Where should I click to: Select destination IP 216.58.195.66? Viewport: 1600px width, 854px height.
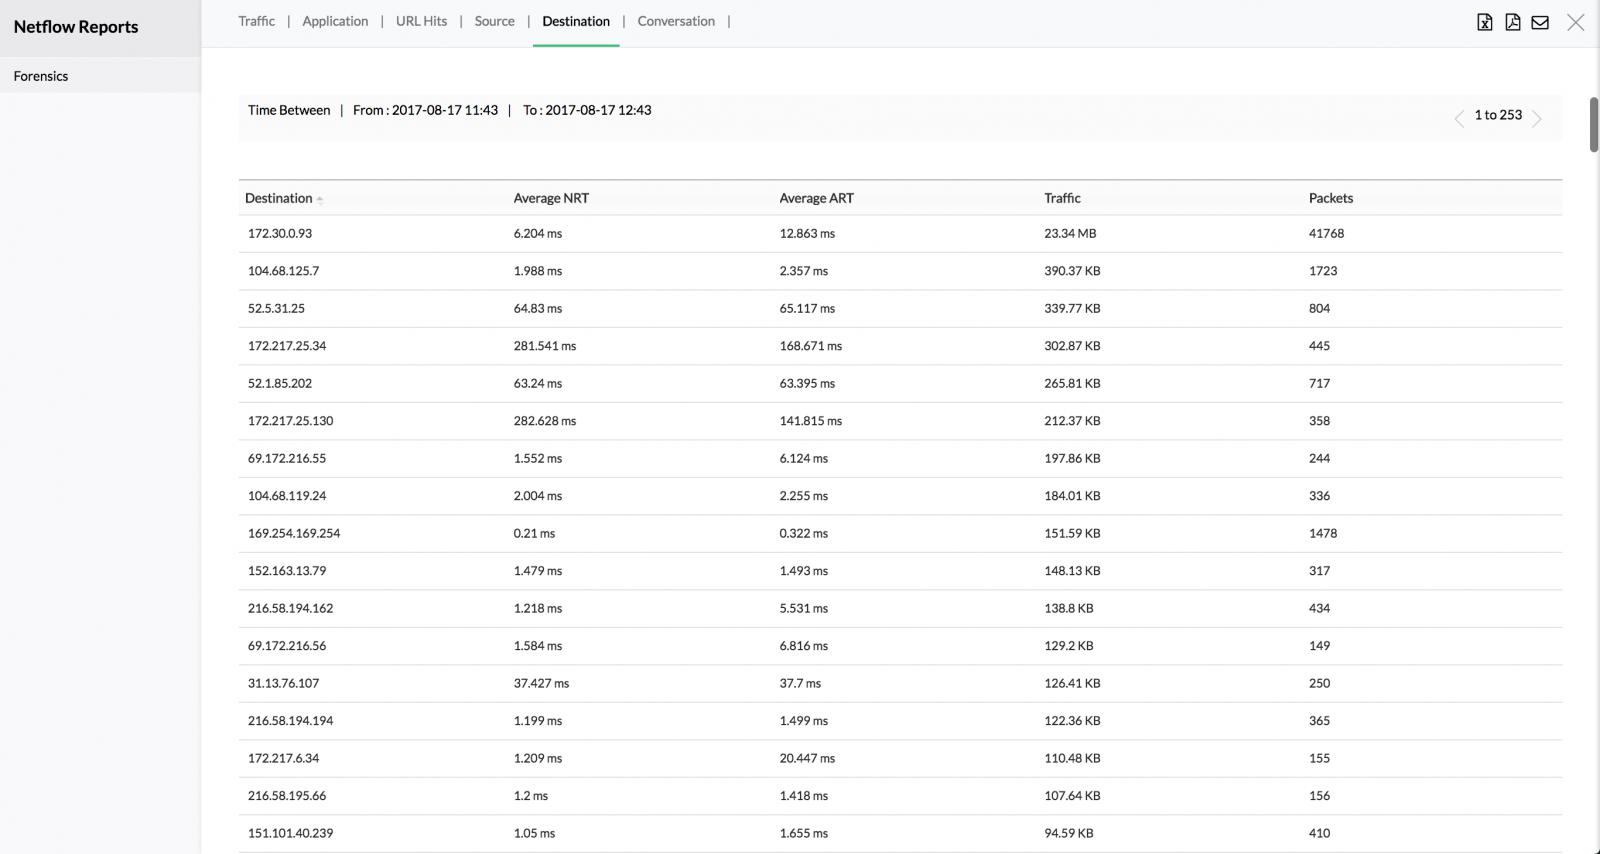tap(287, 796)
